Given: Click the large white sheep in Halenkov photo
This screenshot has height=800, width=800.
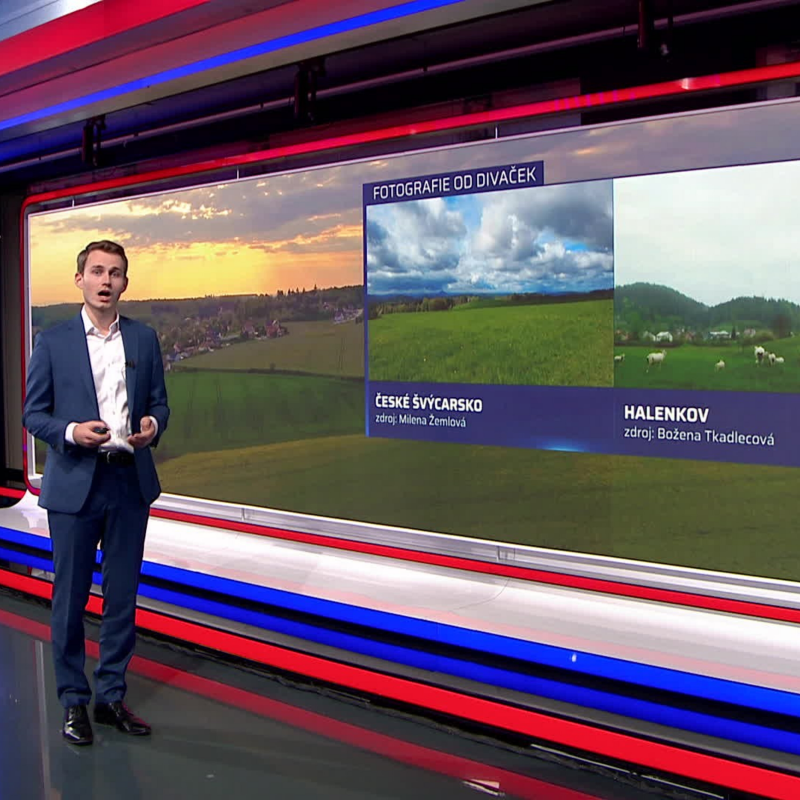Looking at the screenshot, I should click(x=656, y=358).
